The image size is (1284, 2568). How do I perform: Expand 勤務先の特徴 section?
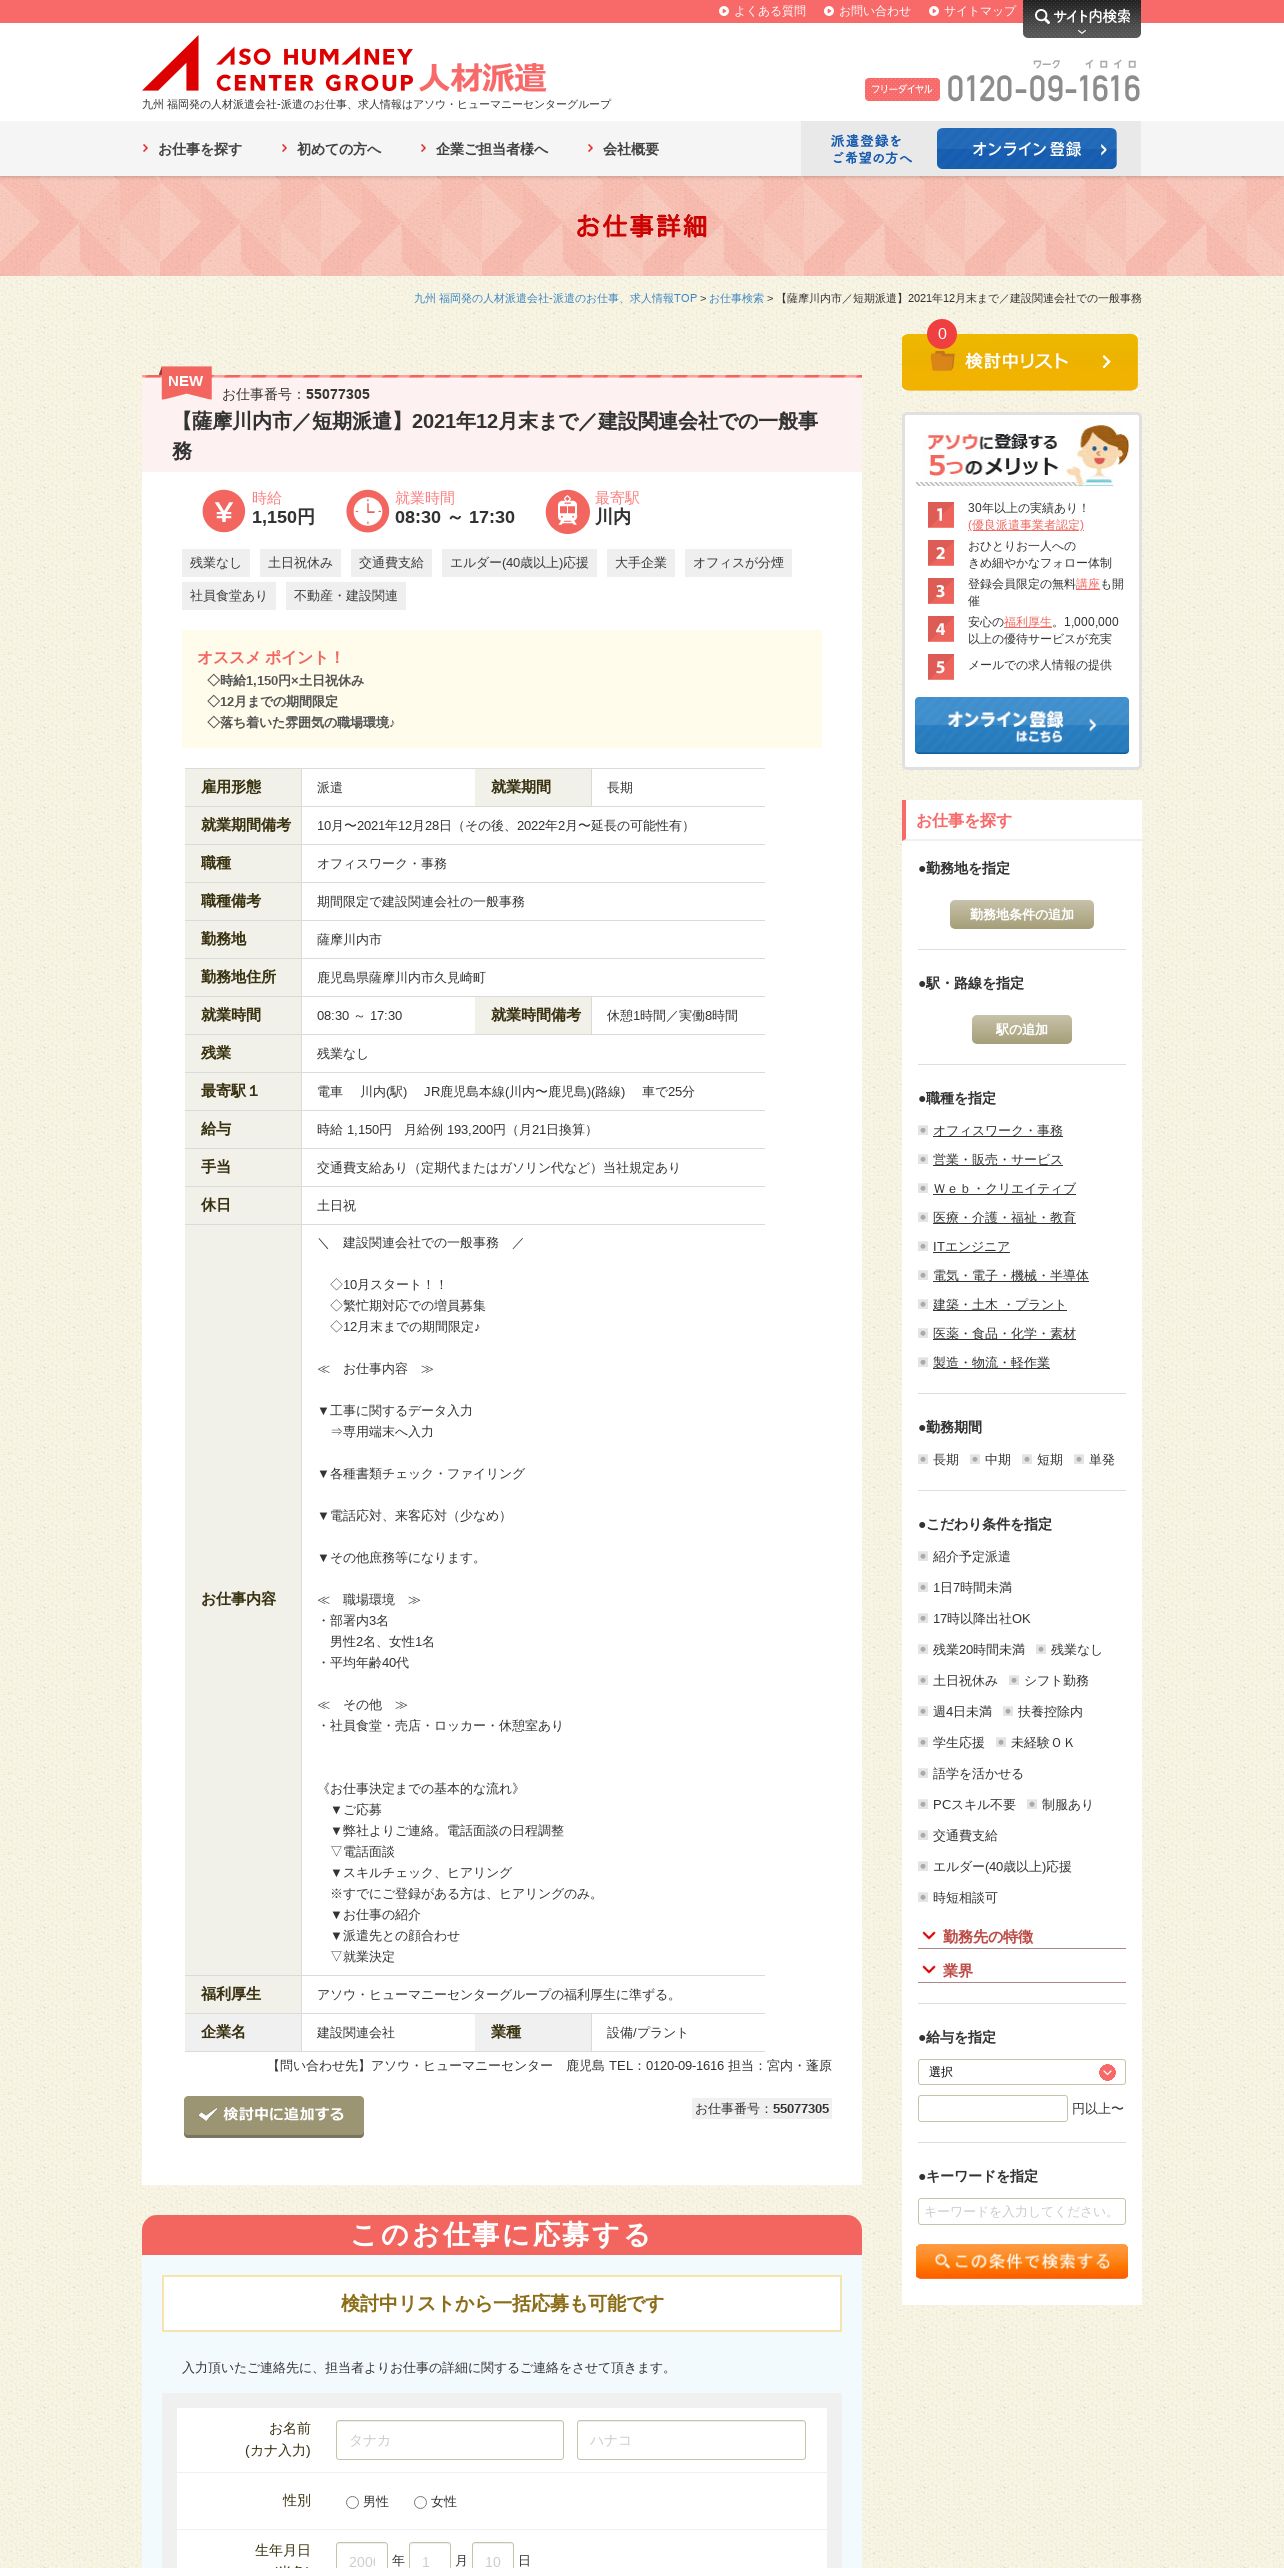click(x=1022, y=1937)
